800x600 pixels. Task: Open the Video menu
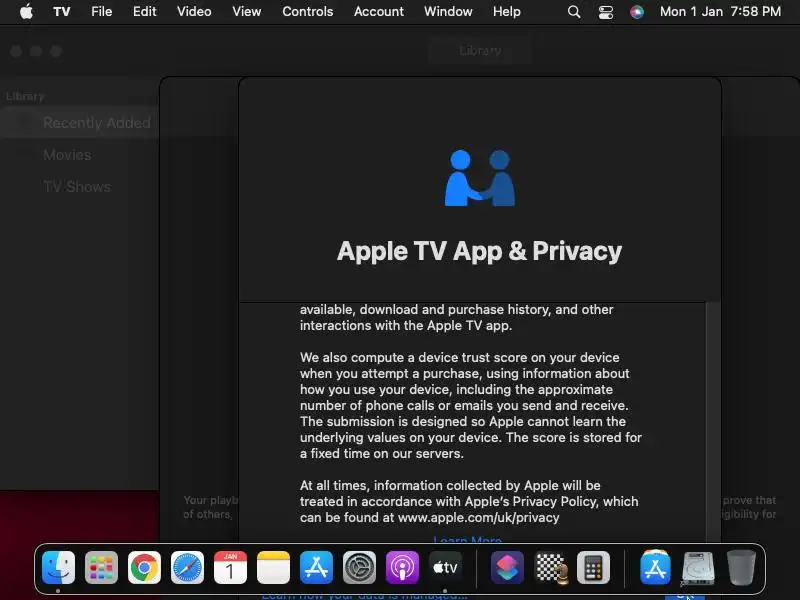[x=194, y=11]
